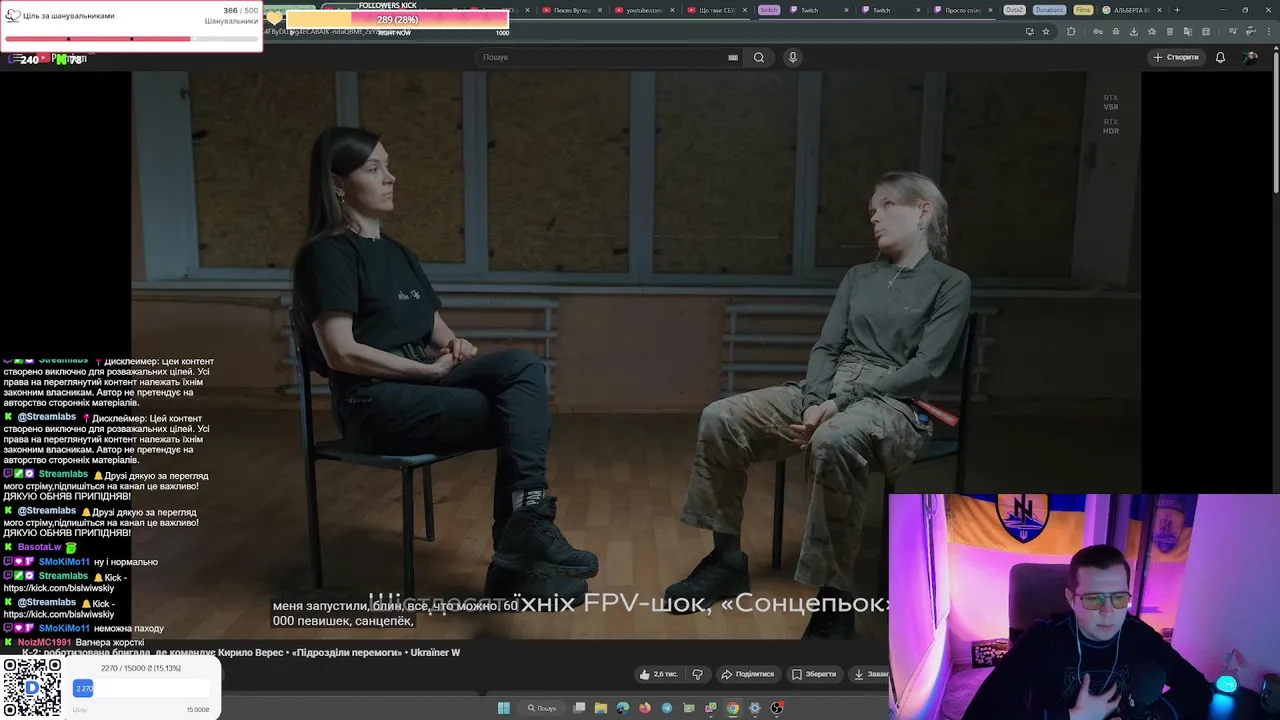Start voice search with the microphone icon
1280x720 pixels.
(793, 57)
